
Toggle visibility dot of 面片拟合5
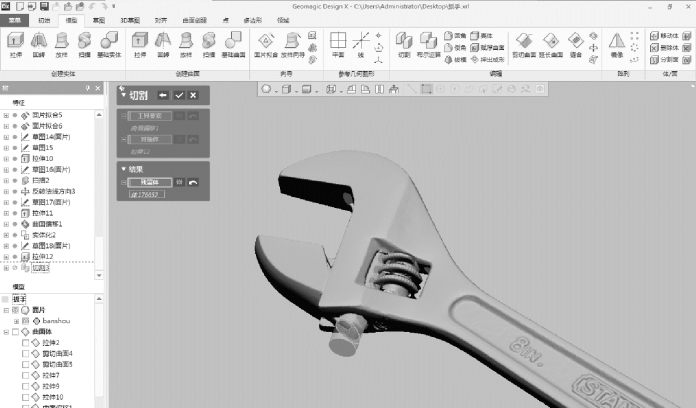click(15, 115)
